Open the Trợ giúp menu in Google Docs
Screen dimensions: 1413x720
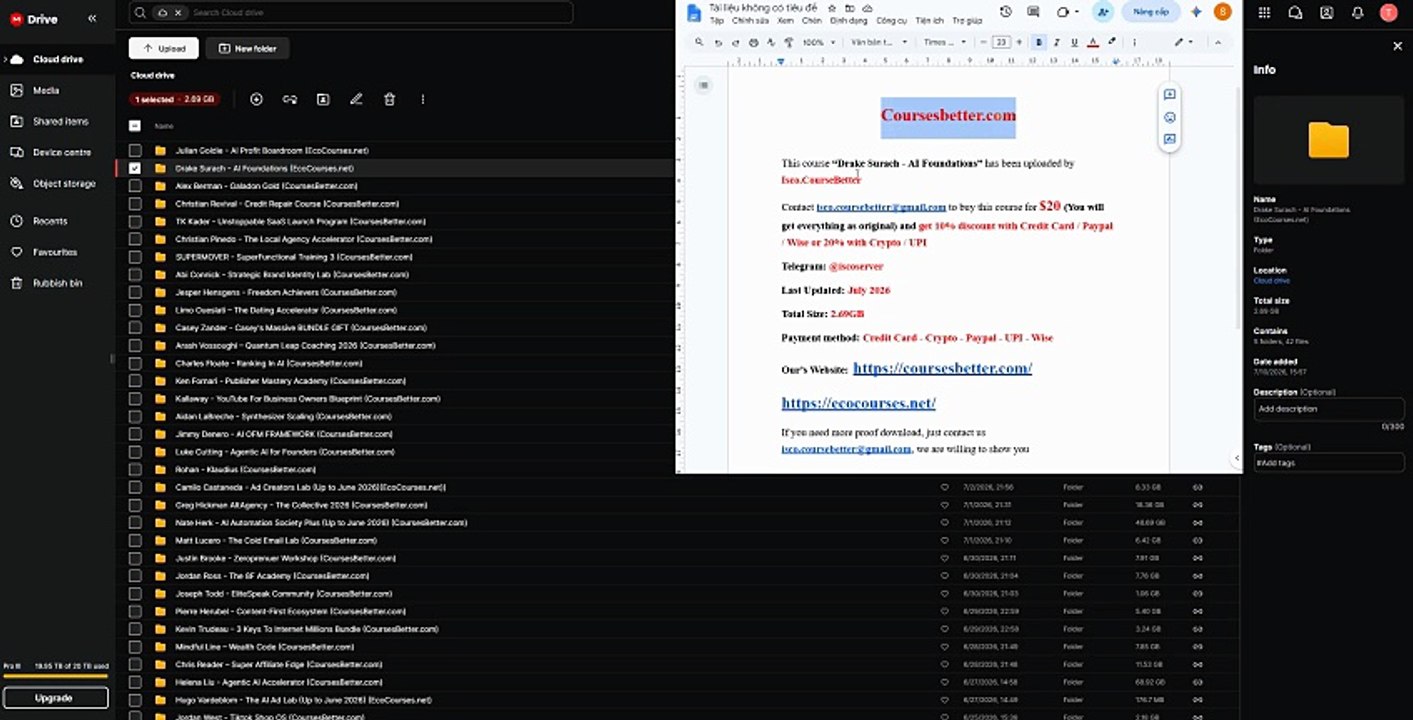click(x=967, y=20)
